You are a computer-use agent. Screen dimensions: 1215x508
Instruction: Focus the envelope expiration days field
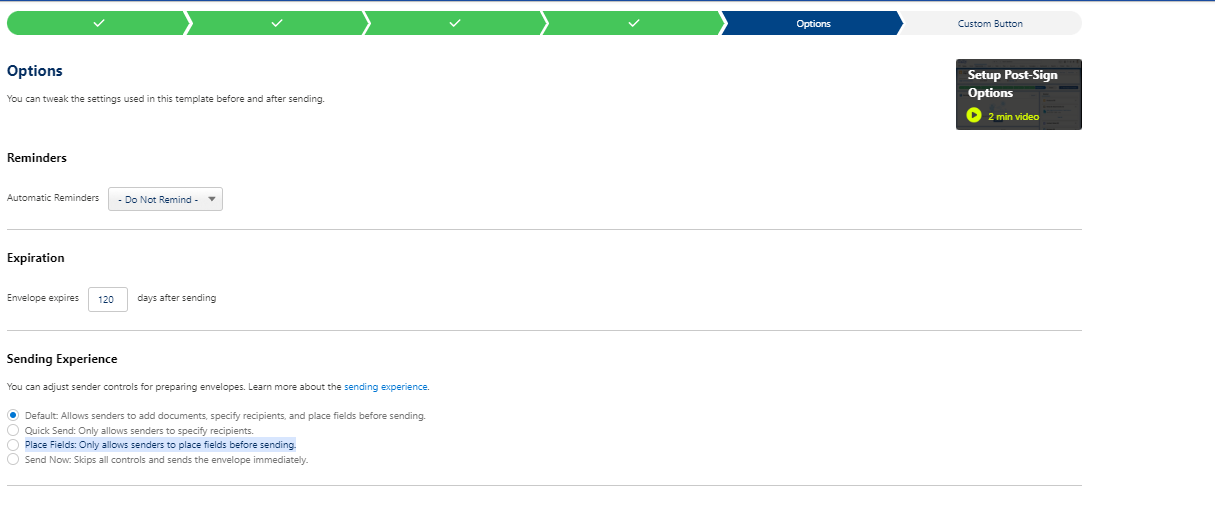click(107, 299)
